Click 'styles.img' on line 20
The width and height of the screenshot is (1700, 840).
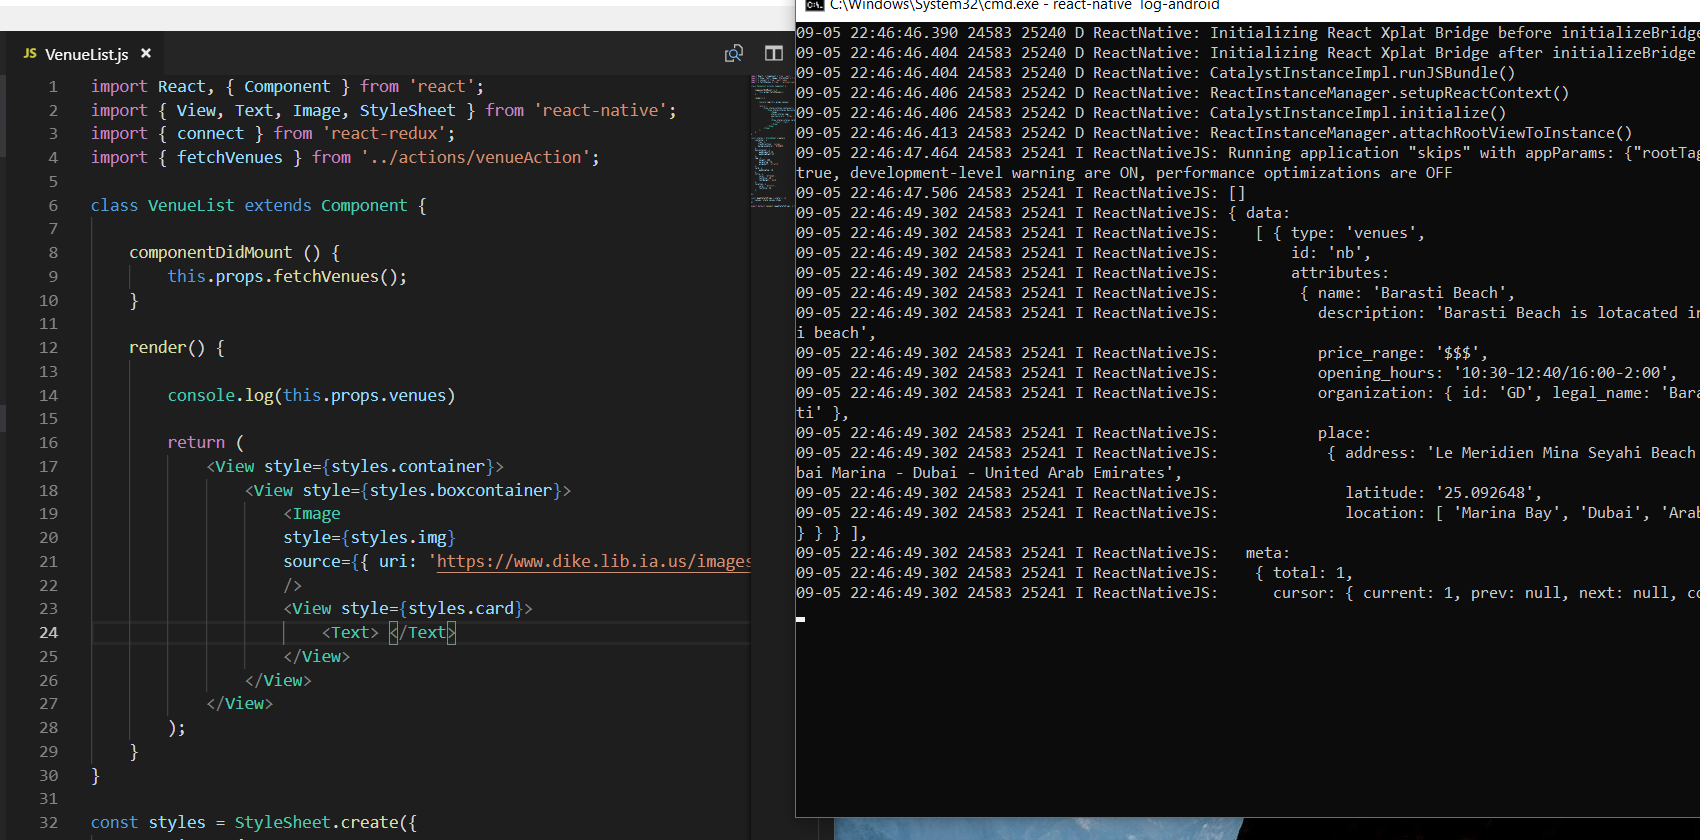[x=399, y=537]
